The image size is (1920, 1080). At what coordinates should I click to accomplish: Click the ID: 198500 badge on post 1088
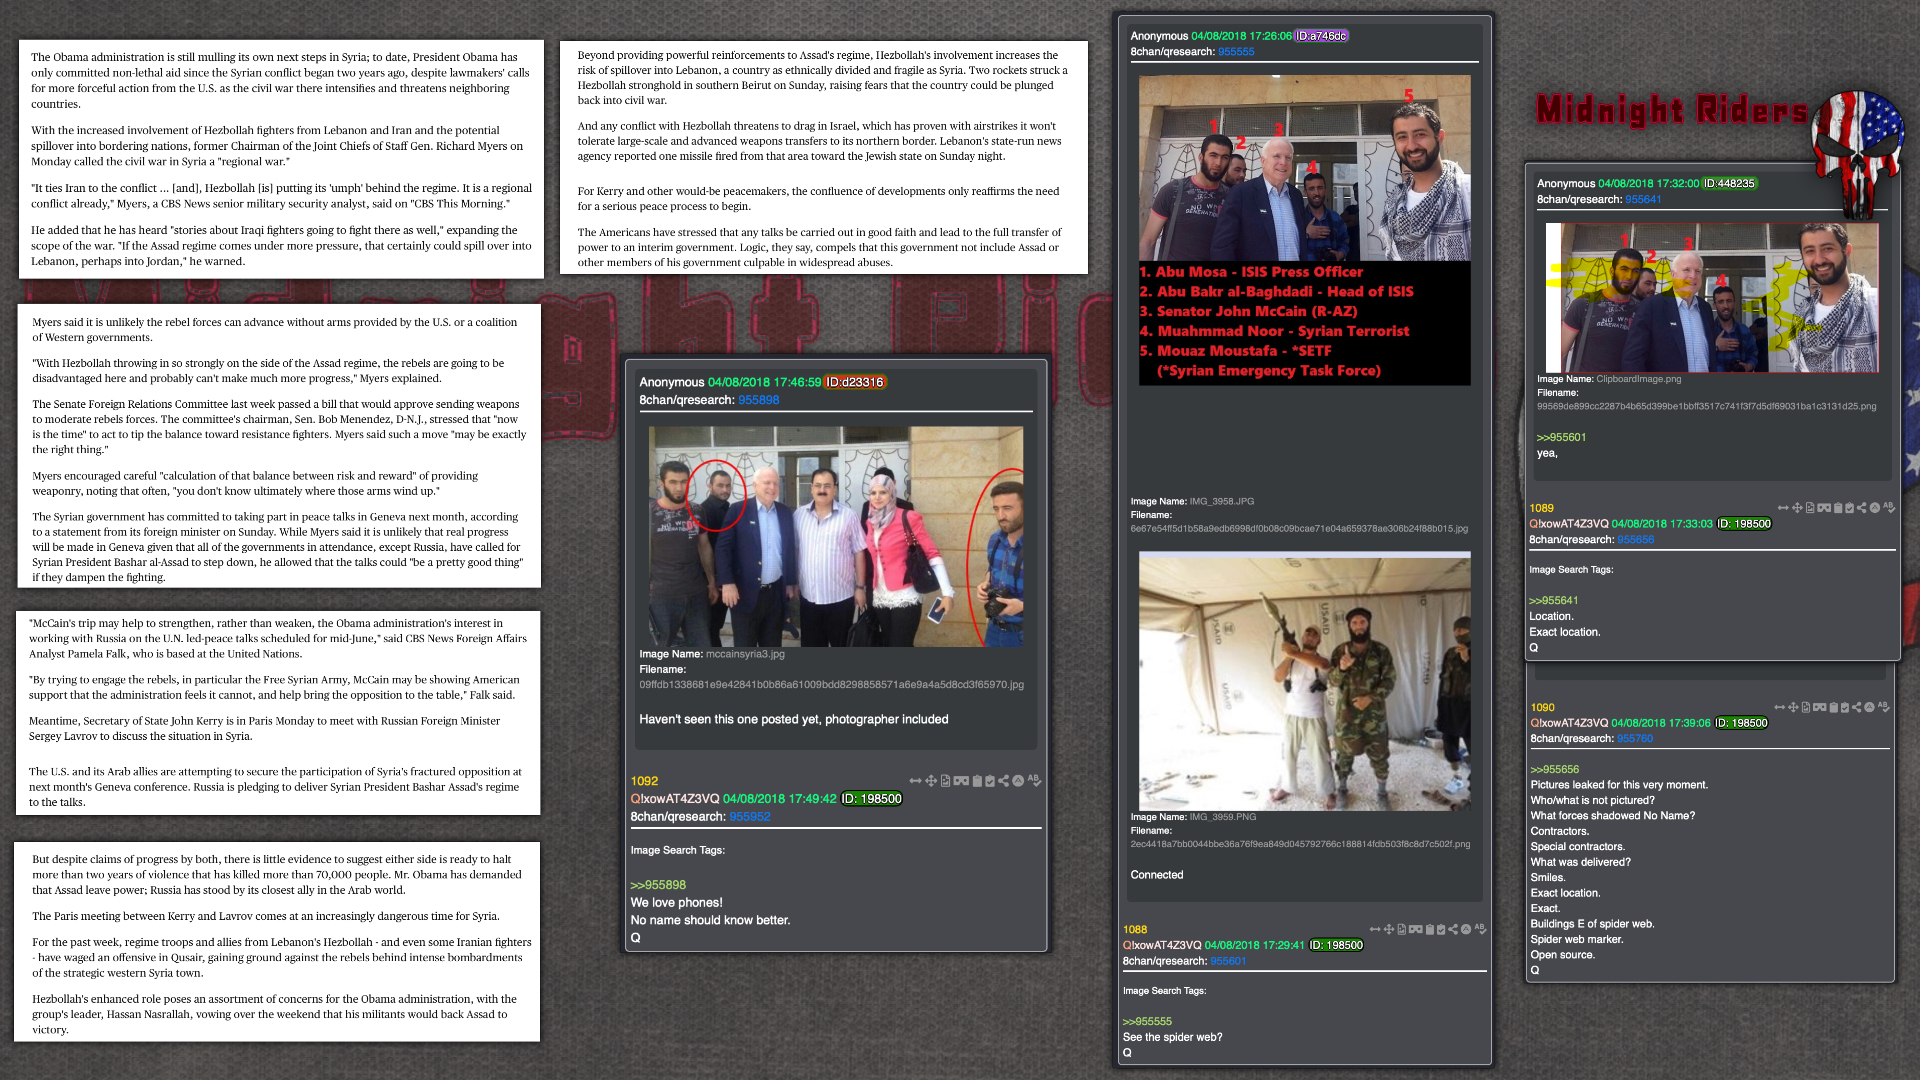pos(1336,945)
